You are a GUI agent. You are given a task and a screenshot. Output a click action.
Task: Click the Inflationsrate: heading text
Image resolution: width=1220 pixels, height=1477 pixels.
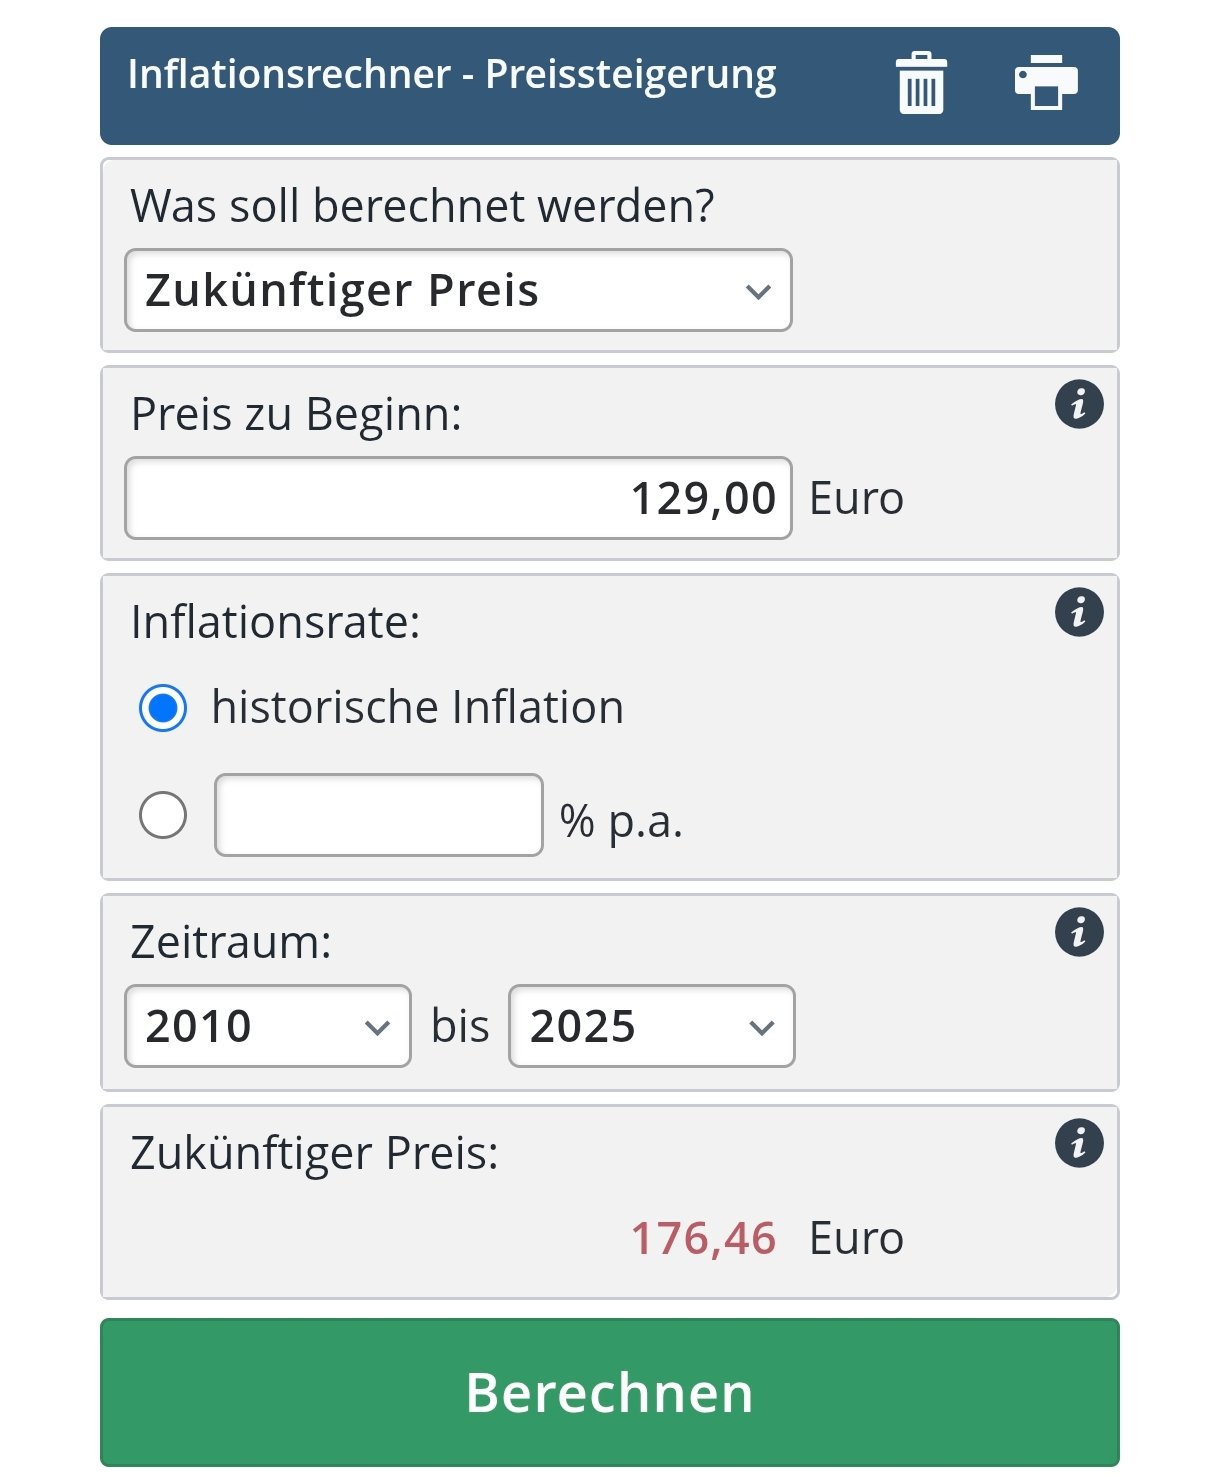pos(275,622)
